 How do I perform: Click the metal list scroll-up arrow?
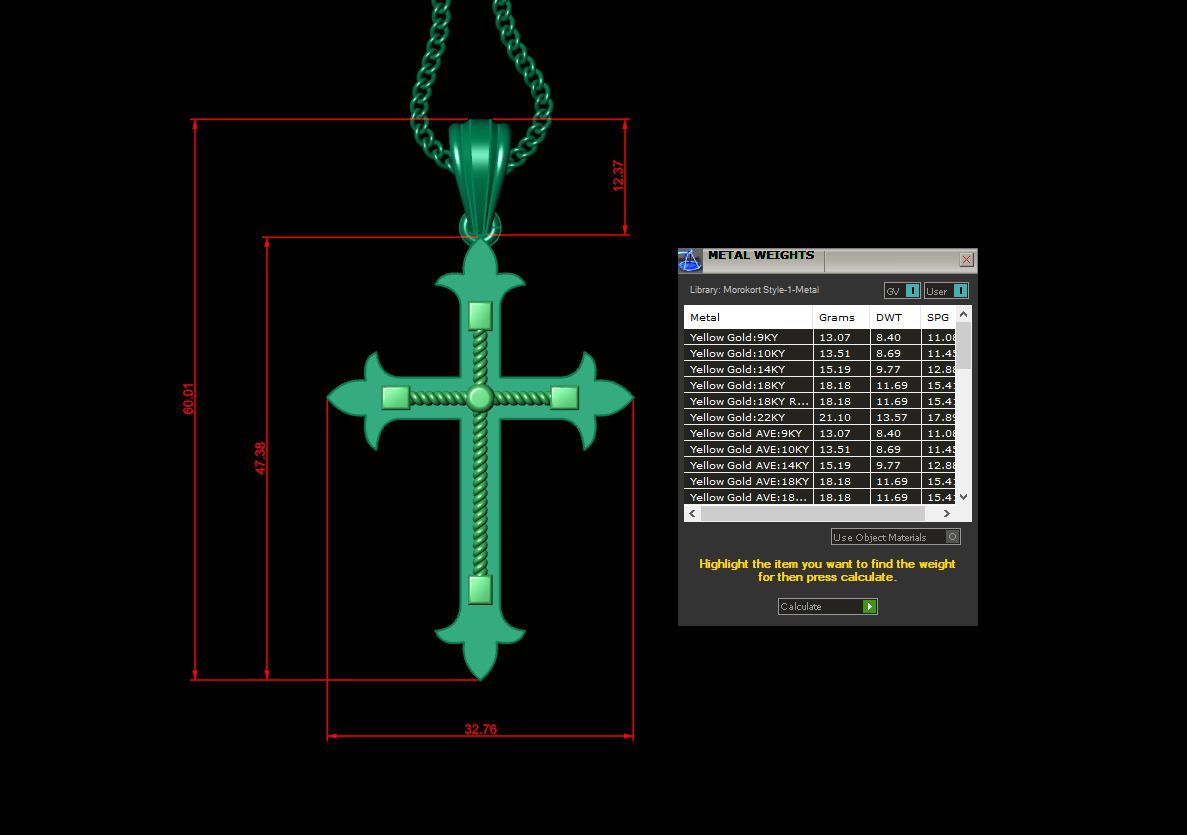tap(964, 314)
